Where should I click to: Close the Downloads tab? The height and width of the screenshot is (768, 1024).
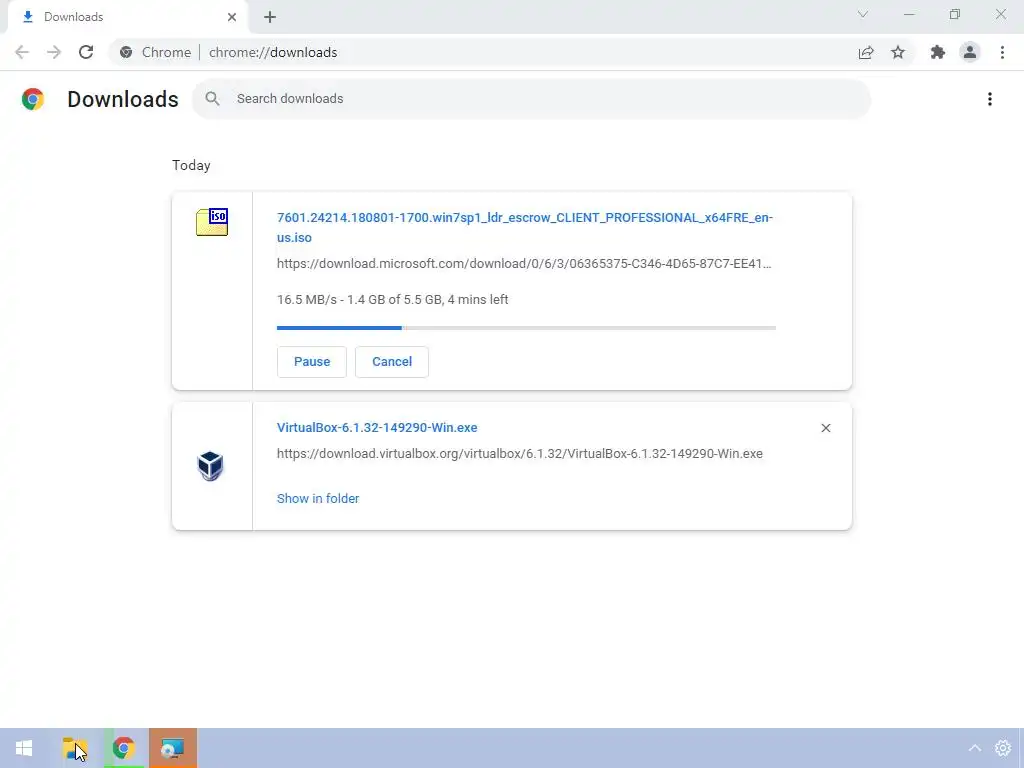tap(232, 17)
